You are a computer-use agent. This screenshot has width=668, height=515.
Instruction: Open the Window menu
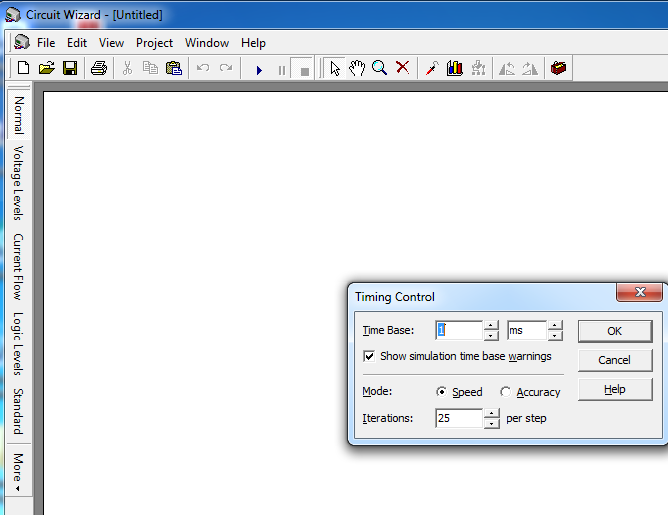[x=207, y=43]
